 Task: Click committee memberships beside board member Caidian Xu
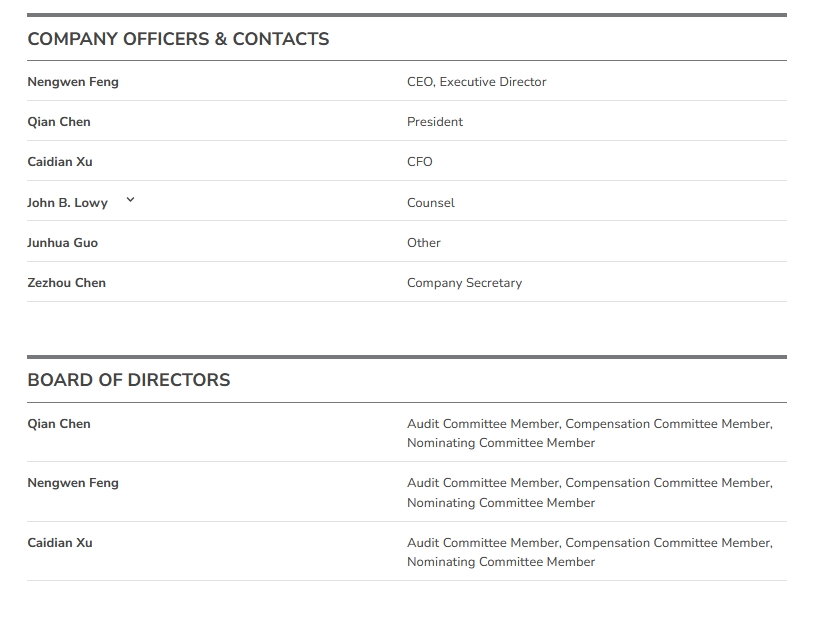coord(589,552)
